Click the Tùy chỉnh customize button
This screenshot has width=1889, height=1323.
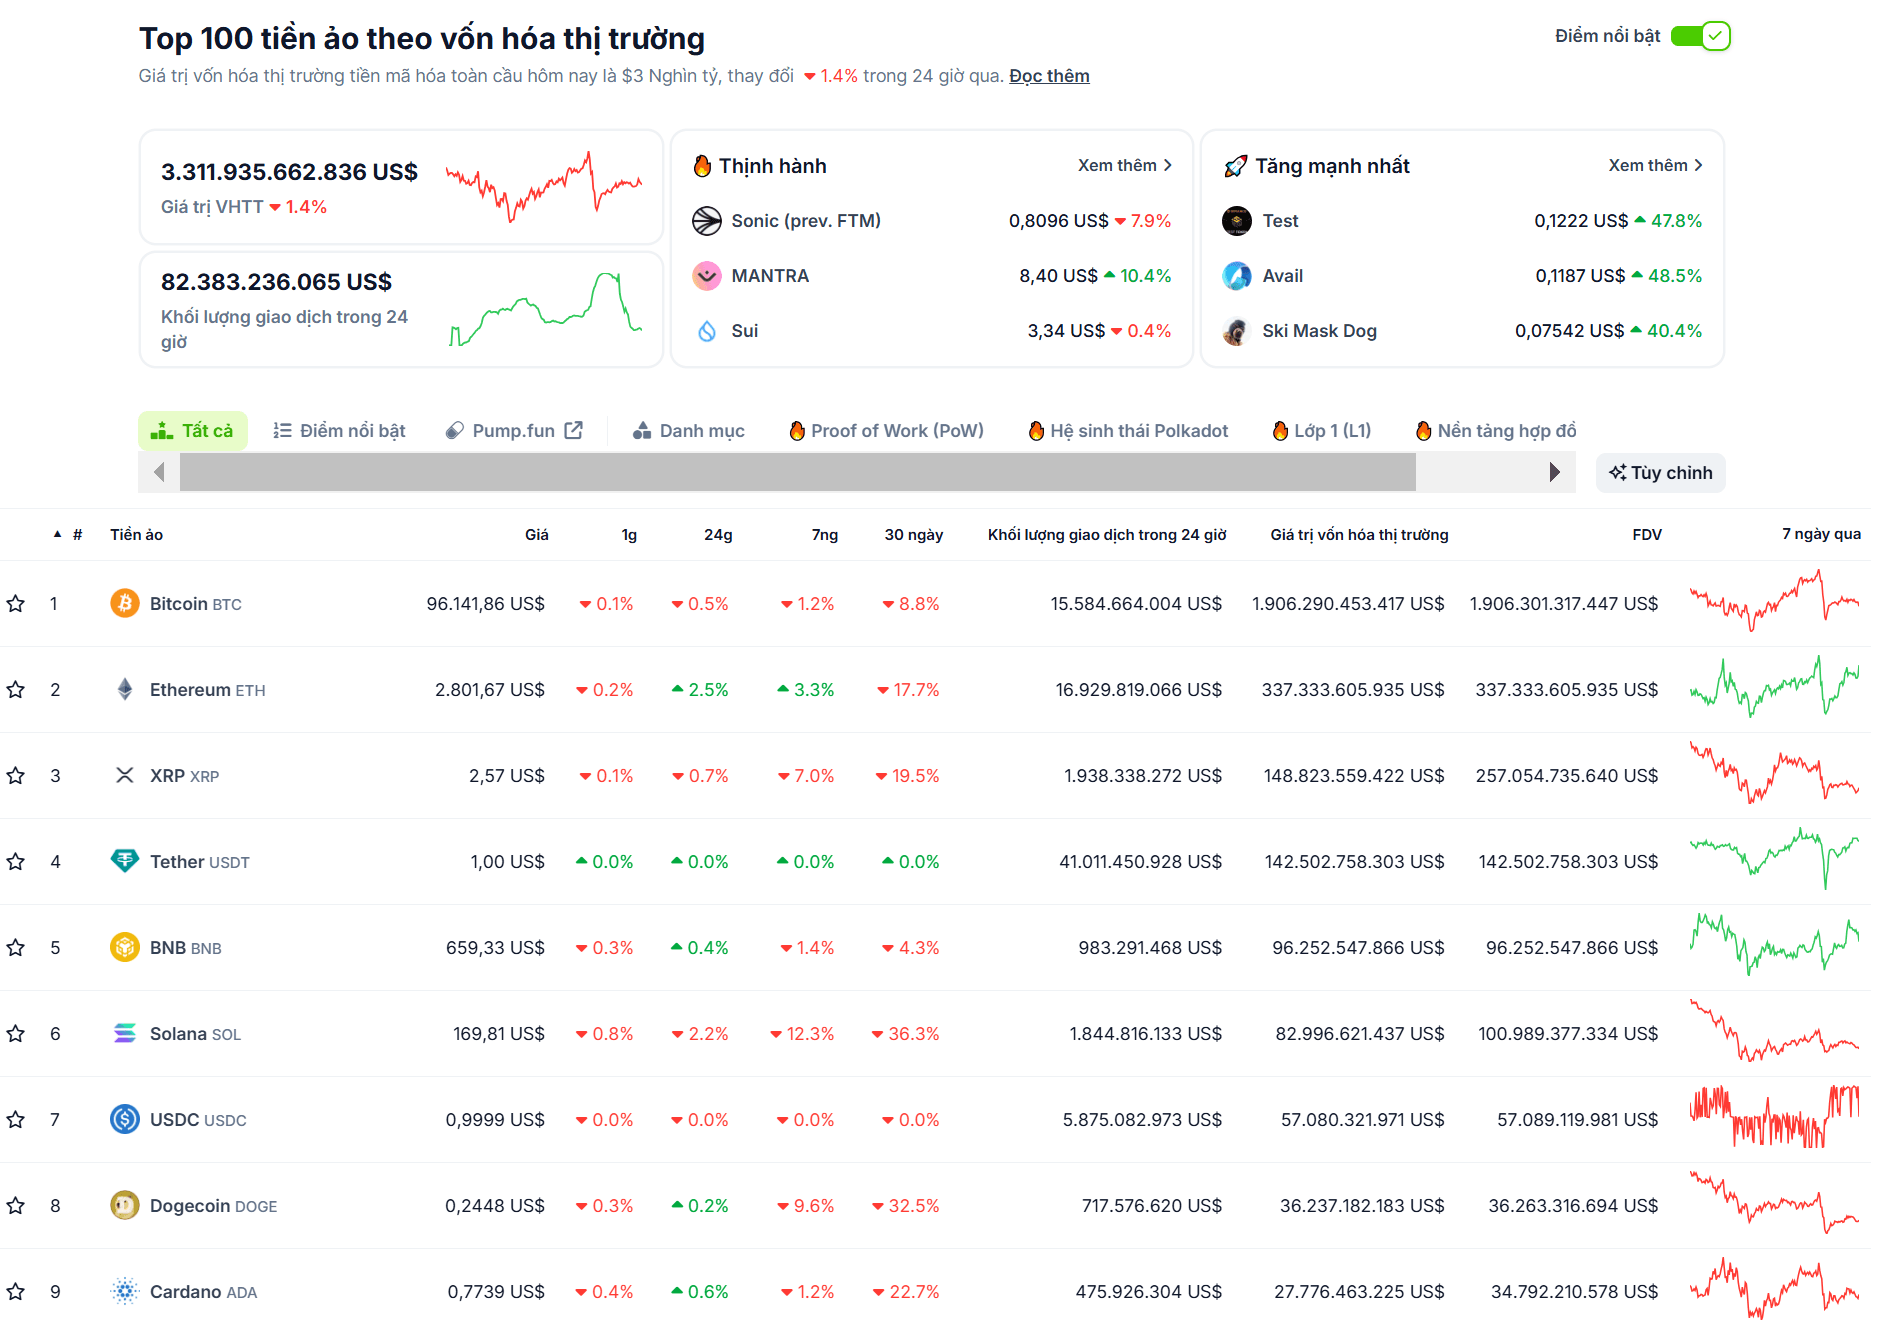point(1661,473)
